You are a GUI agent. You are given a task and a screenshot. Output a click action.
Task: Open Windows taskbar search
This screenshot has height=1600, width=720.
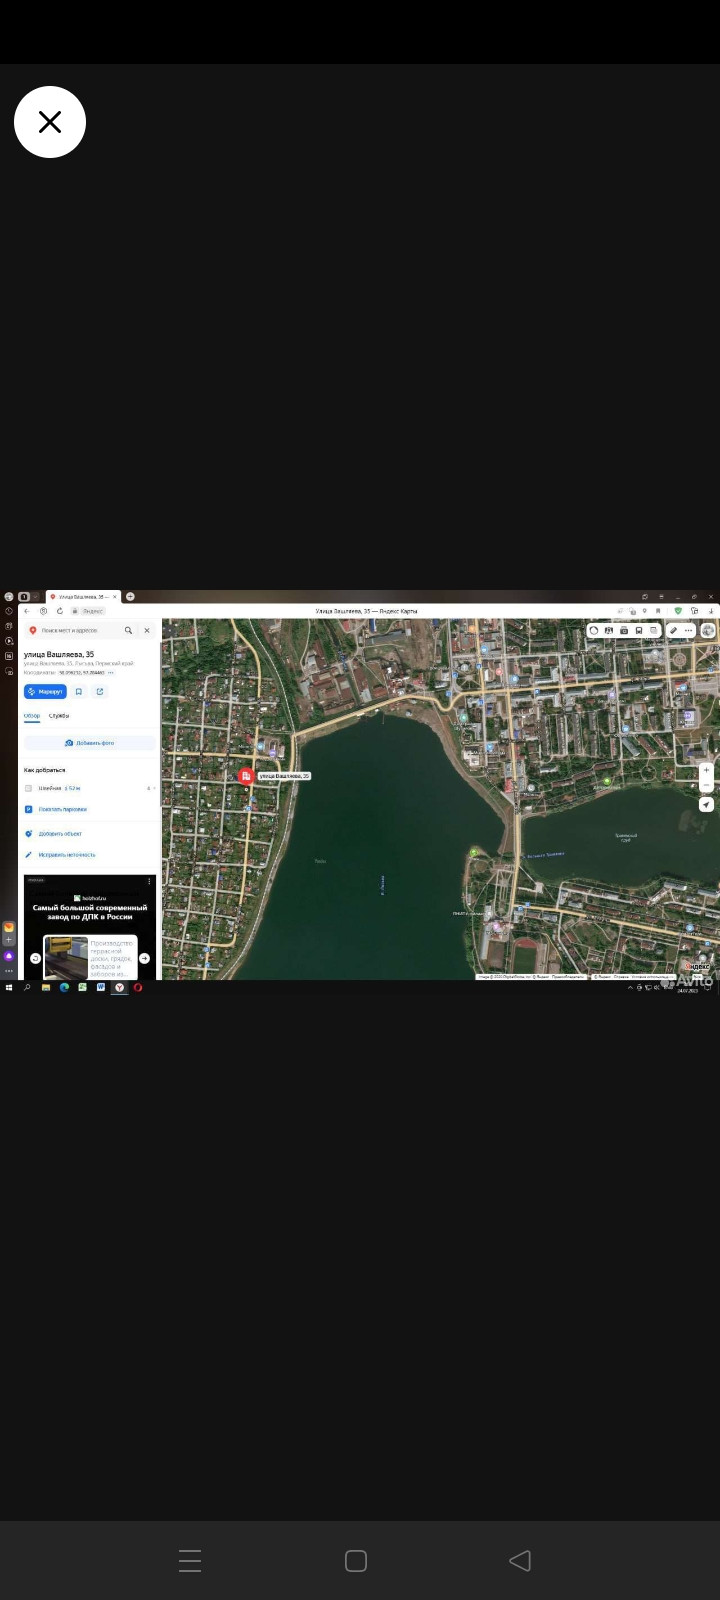27,987
